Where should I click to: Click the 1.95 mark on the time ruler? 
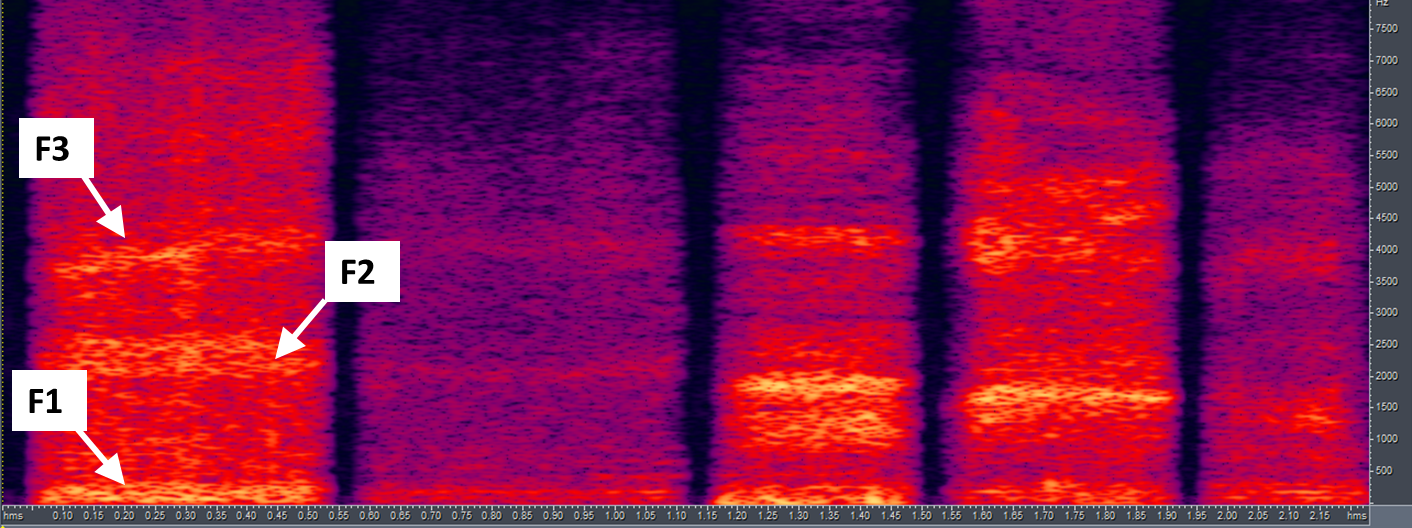1197,517
